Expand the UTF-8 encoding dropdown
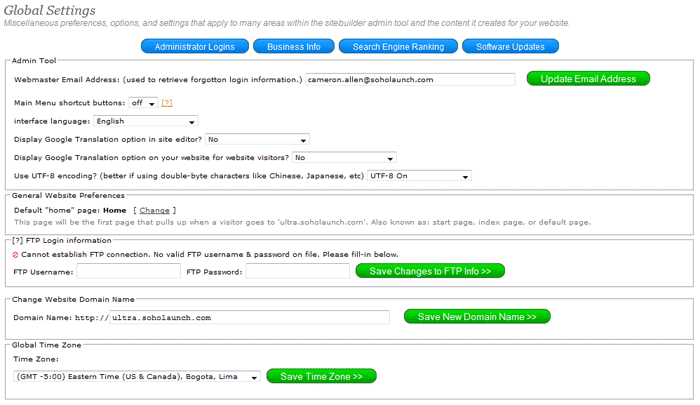Viewport: 700px width, 405px height. [419, 176]
